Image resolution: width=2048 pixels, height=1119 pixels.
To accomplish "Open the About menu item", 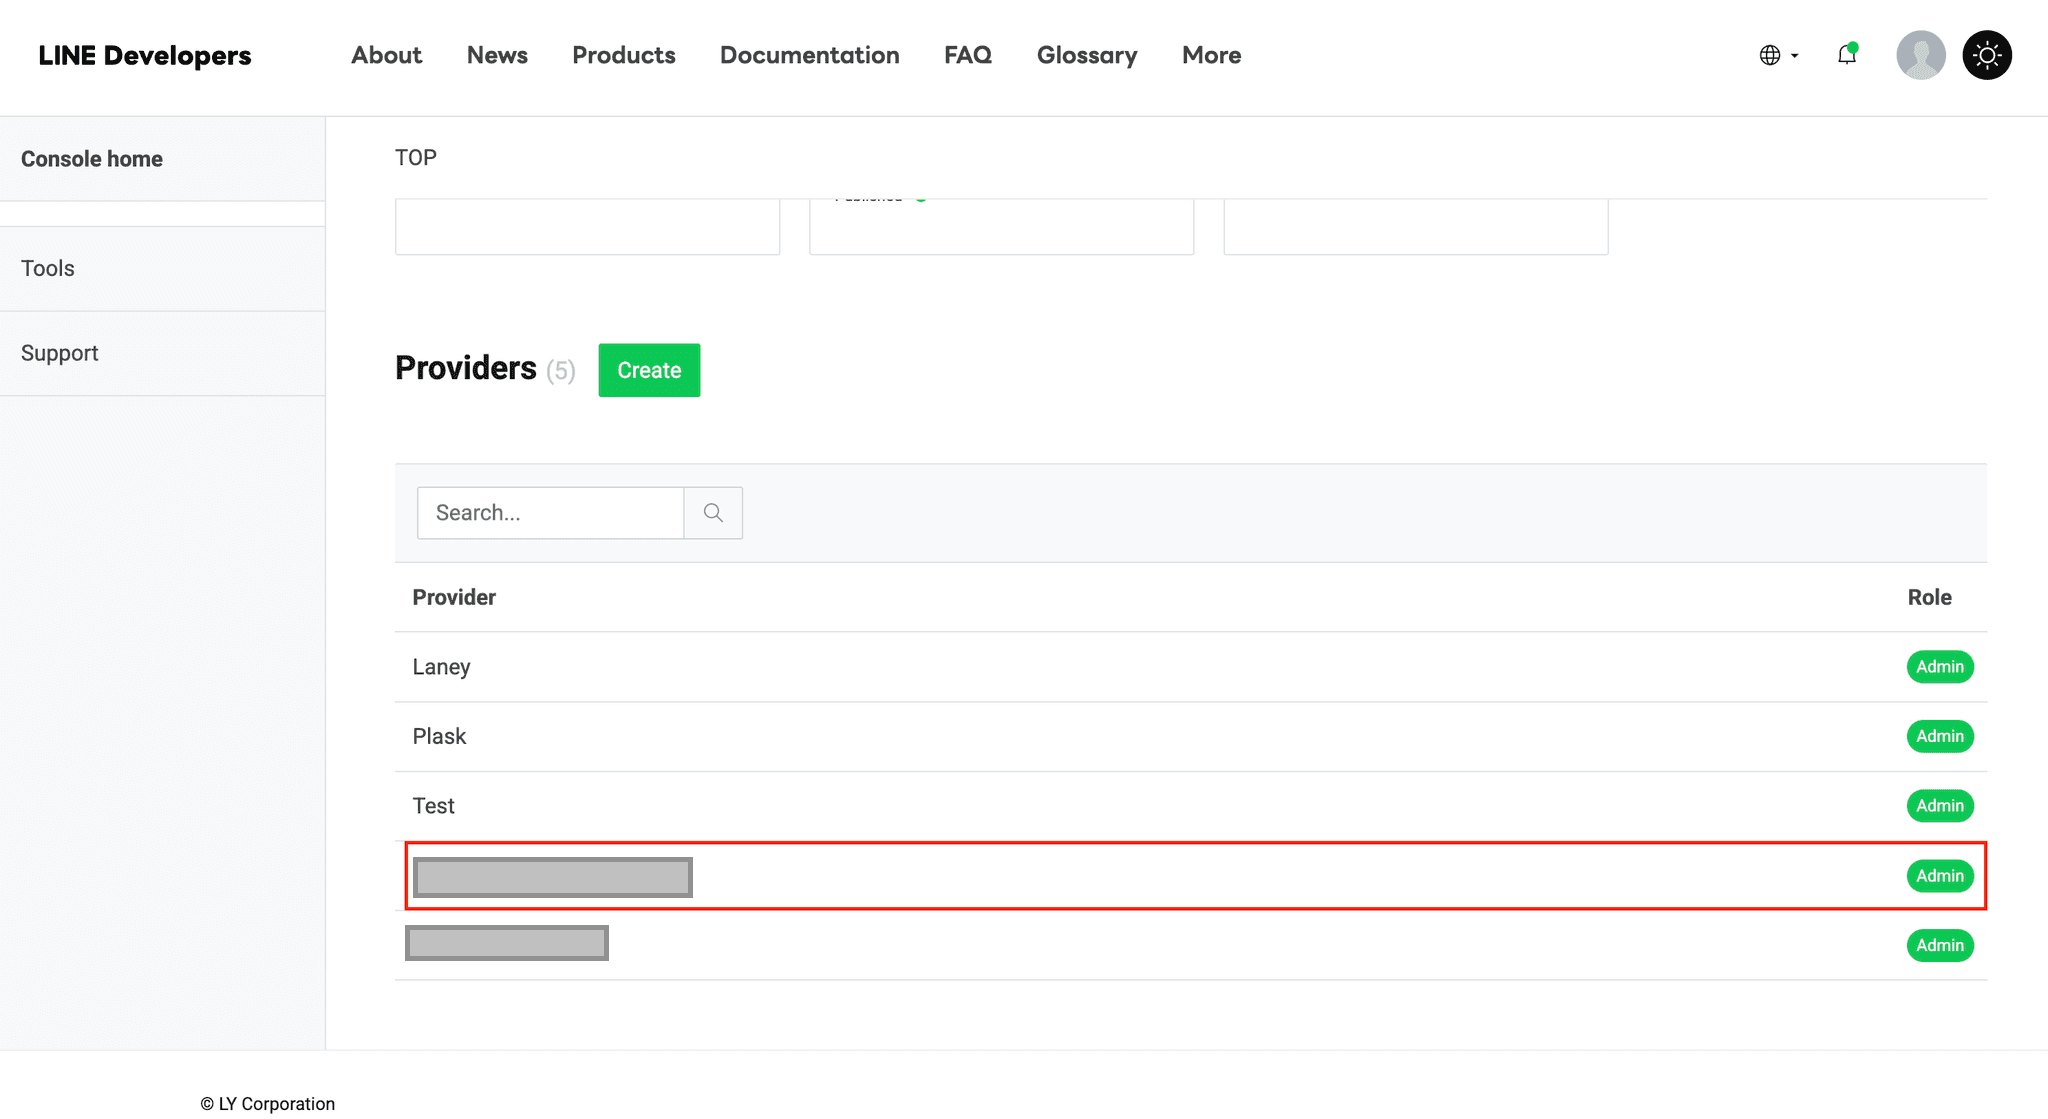I will click(x=386, y=55).
